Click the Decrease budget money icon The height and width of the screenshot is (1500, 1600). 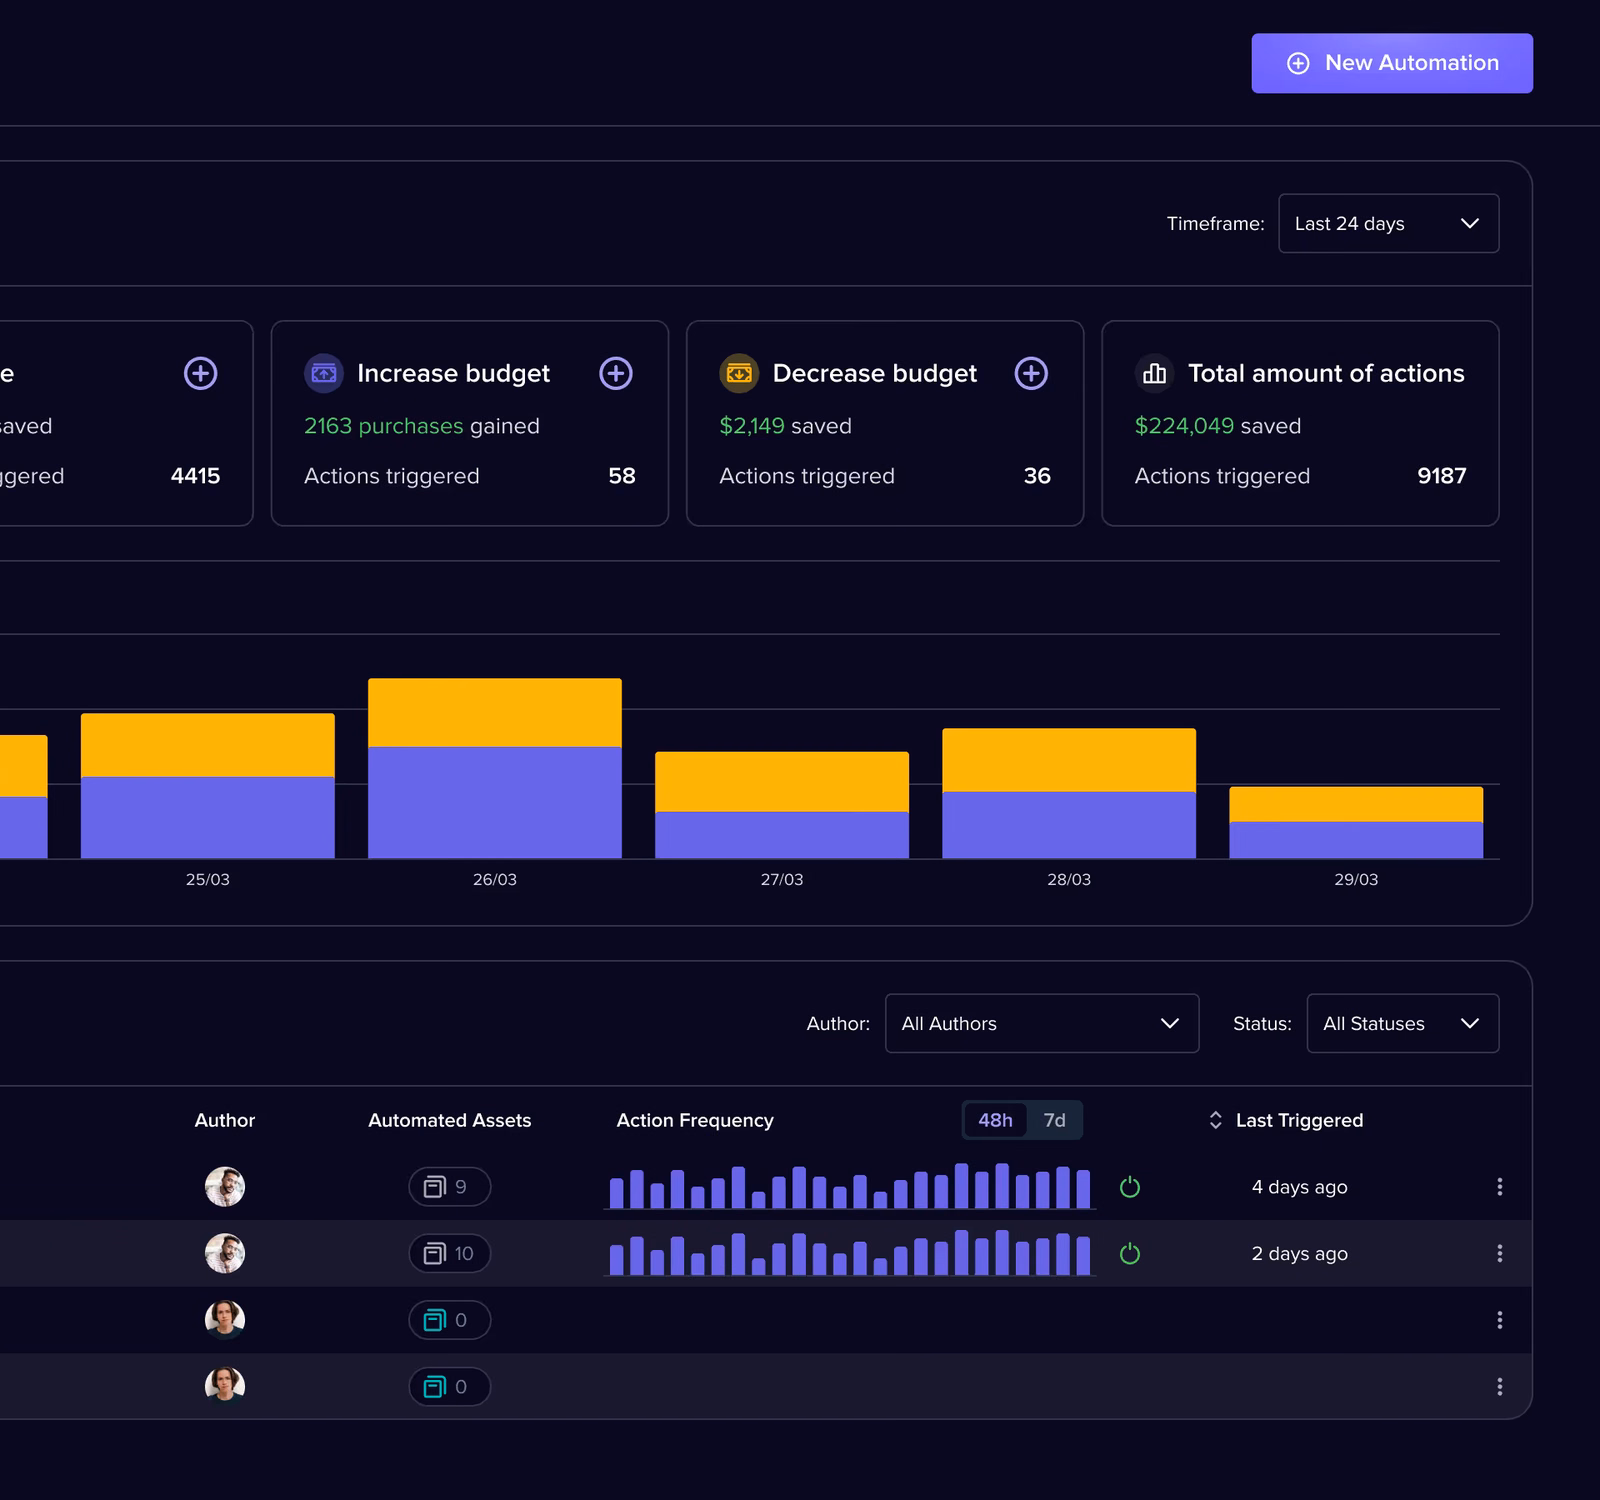739,373
